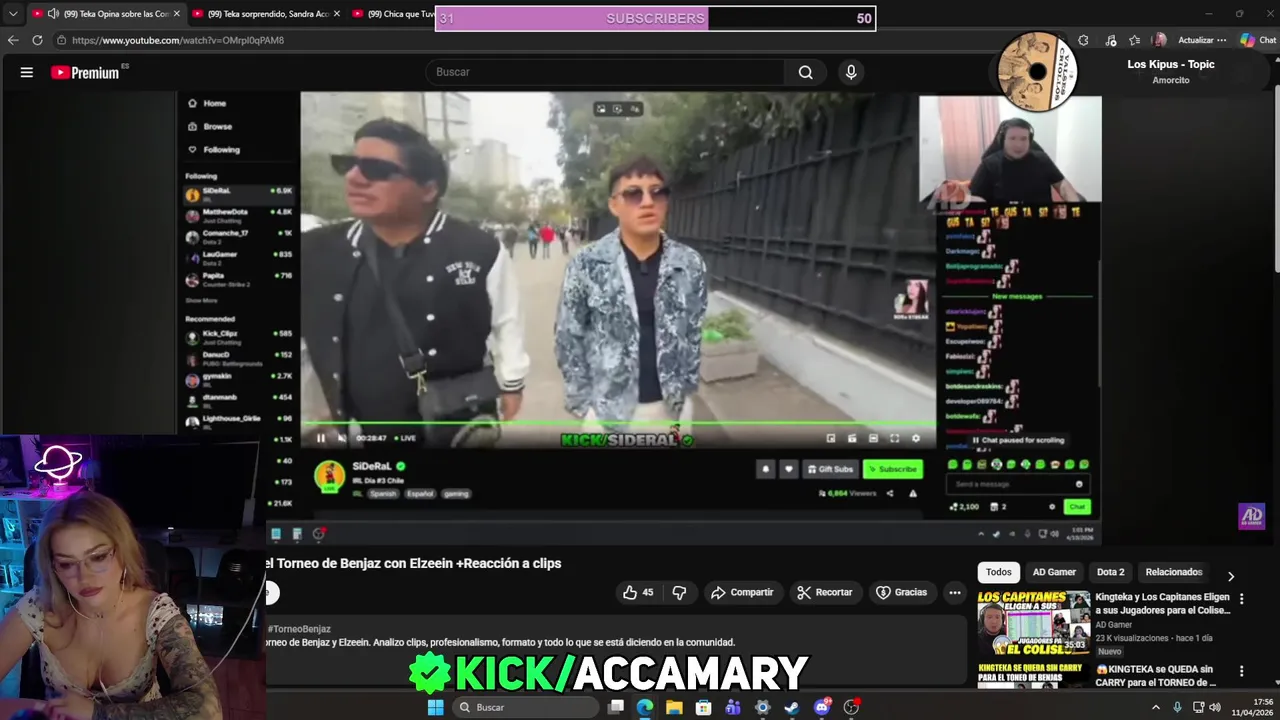The height and width of the screenshot is (720, 1280).
Task: Select the Relacionados filter chip
Action: click(1174, 572)
